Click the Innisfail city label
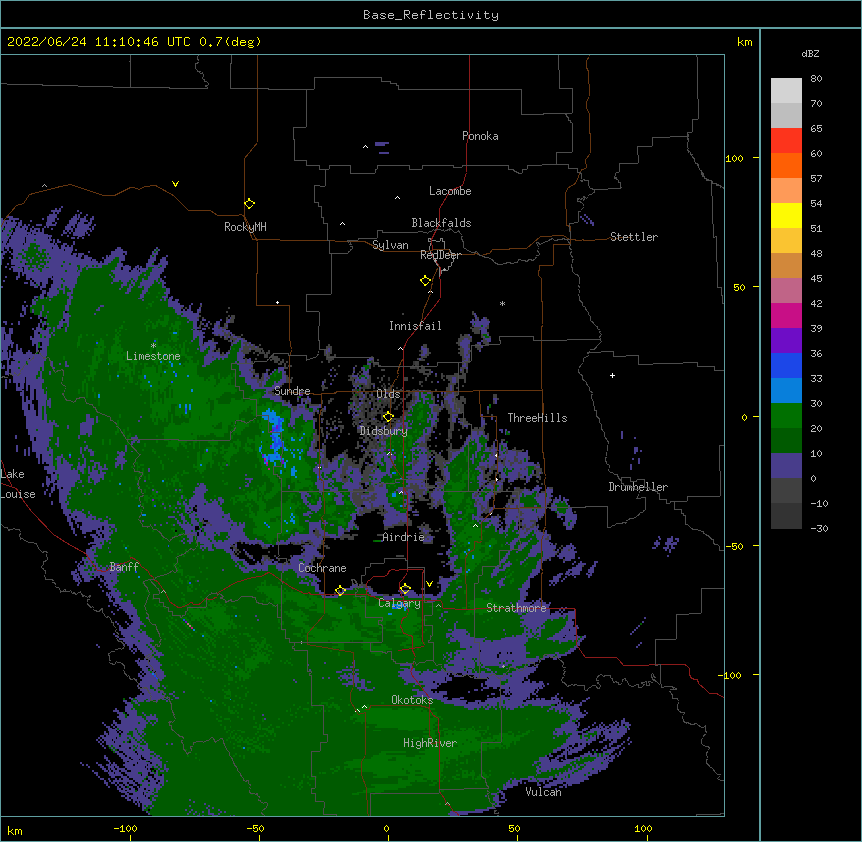The height and width of the screenshot is (842, 862). [x=415, y=326]
